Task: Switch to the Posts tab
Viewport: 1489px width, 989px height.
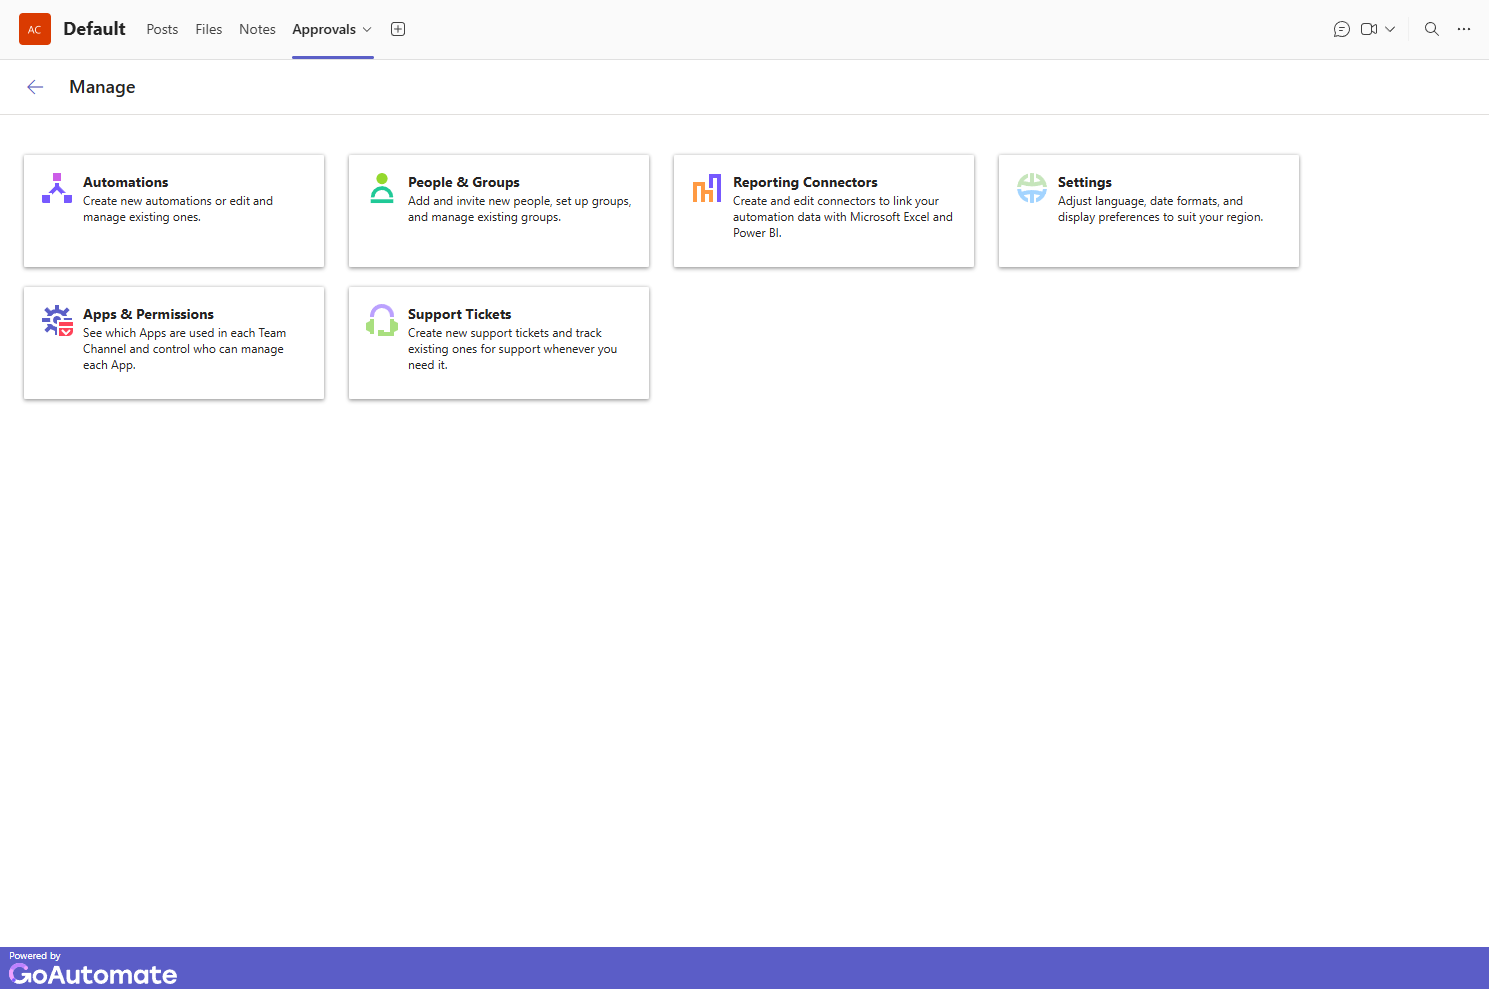Action: pyautogui.click(x=162, y=29)
